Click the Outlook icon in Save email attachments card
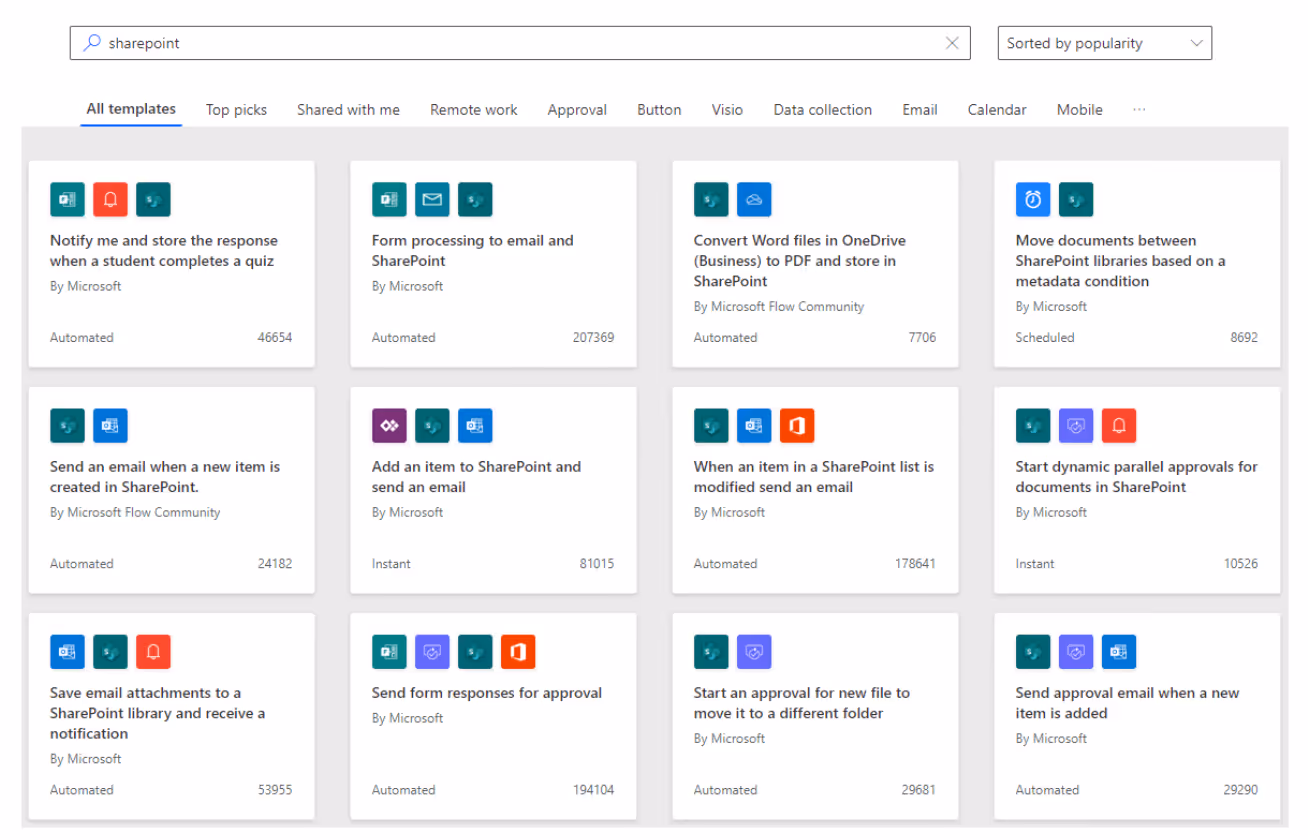 67,651
